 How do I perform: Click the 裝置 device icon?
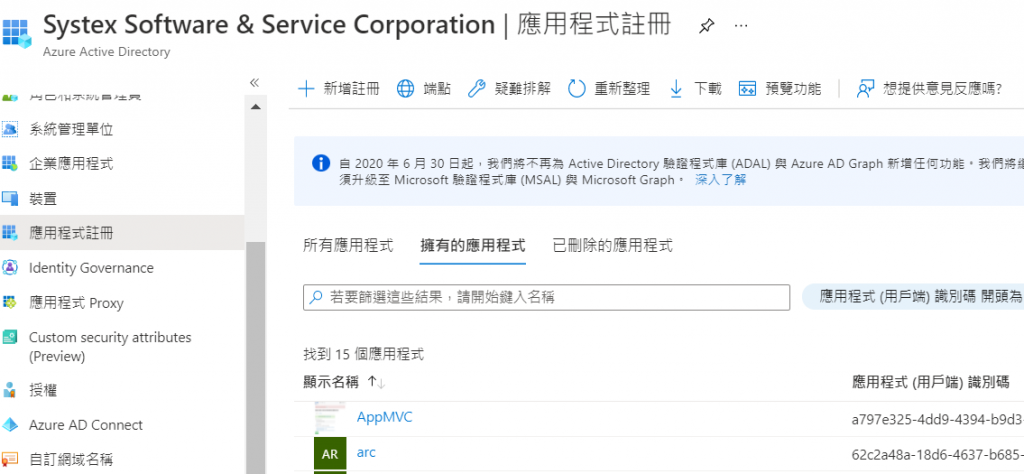(10, 198)
